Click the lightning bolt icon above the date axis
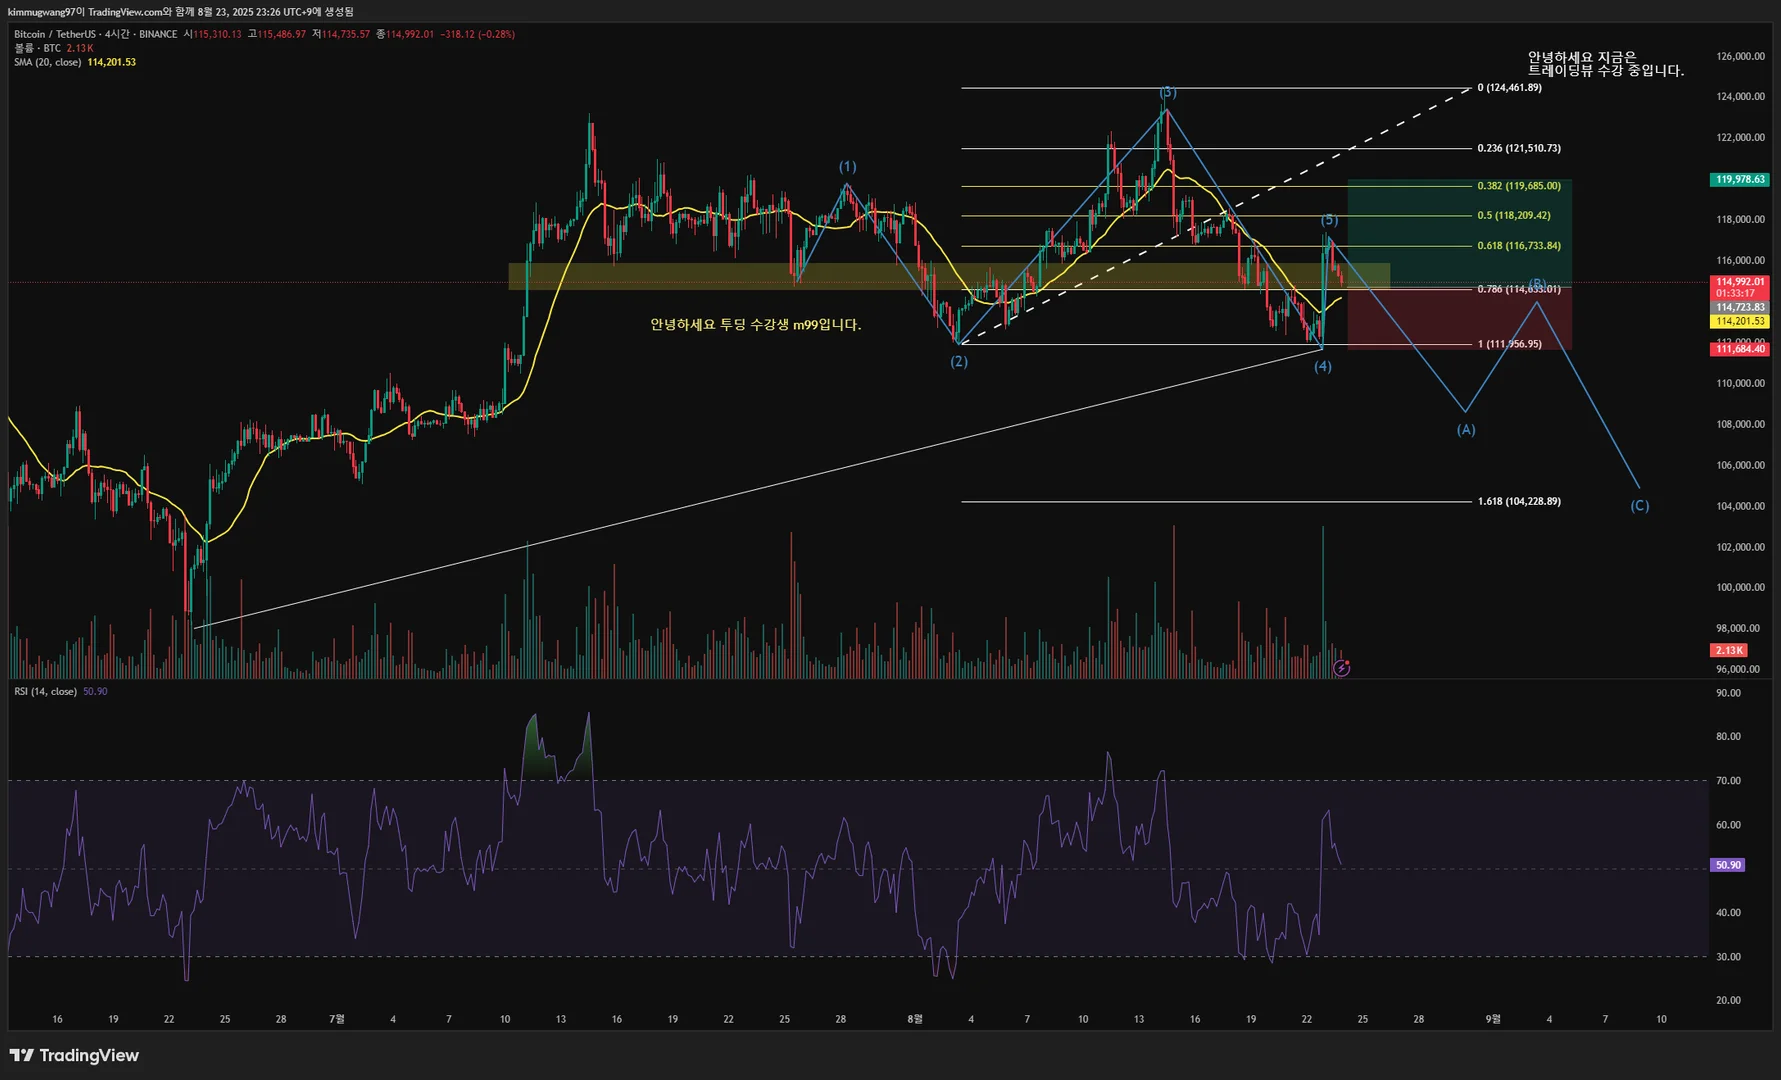Image resolution: width=1781 pixels, height=1080 pixels. point(1342,667)
